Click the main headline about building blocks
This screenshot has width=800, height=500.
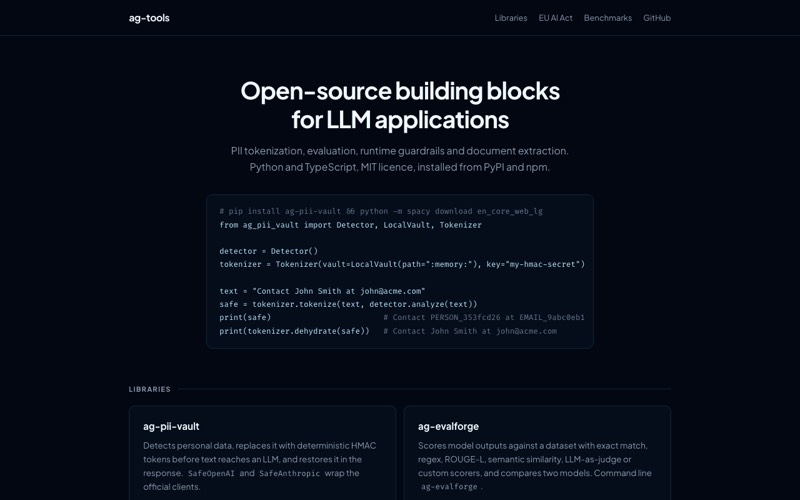tap(400, 105)
